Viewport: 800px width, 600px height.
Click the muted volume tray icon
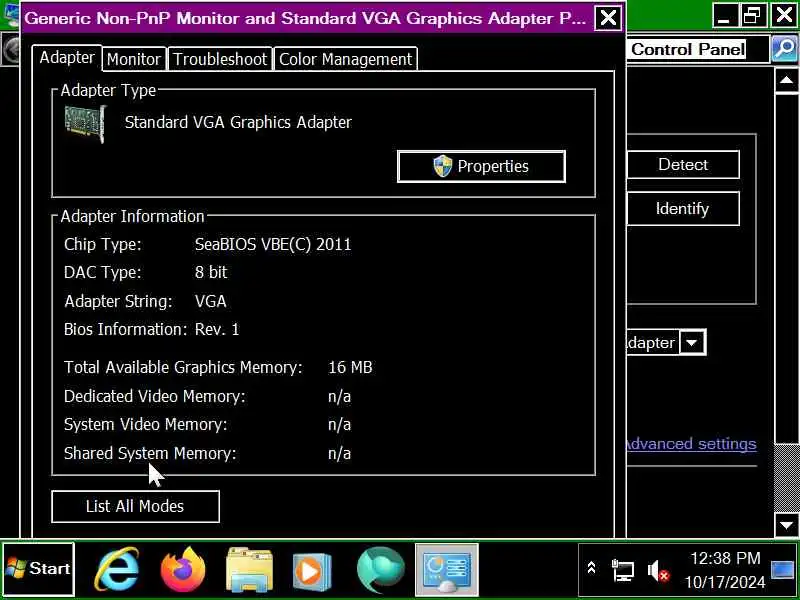(658, 571)
